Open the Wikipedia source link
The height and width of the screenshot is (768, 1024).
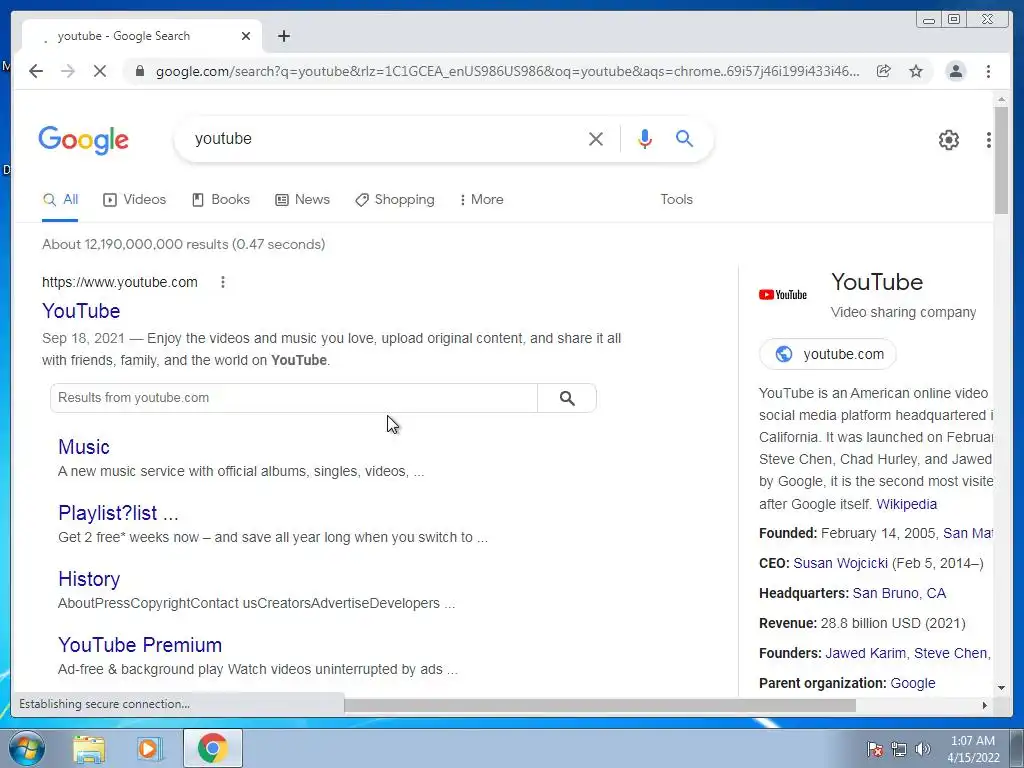(906, 504)
